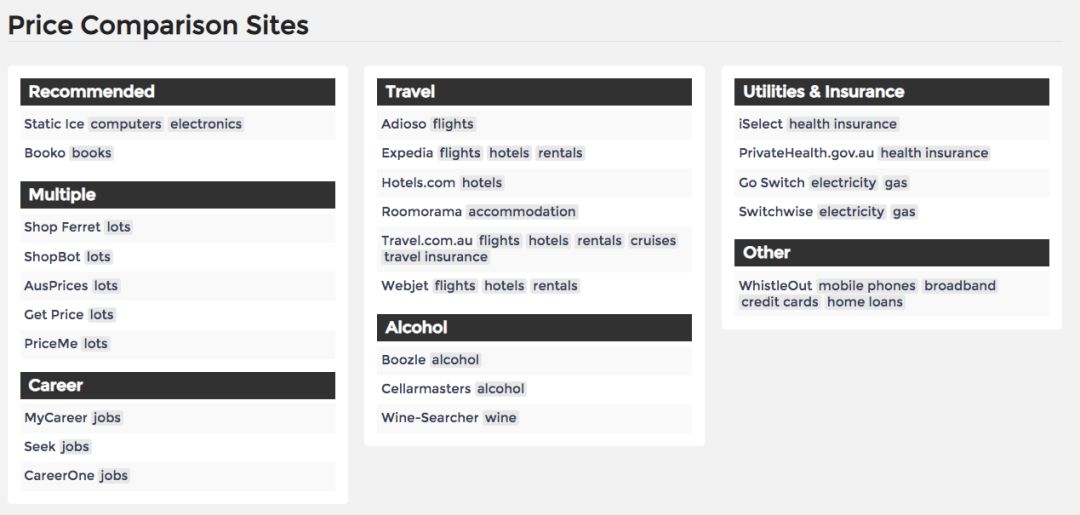The image size is (1080, 515).
Task: Open the CareerOne link
Action: [x=59, y=476]
